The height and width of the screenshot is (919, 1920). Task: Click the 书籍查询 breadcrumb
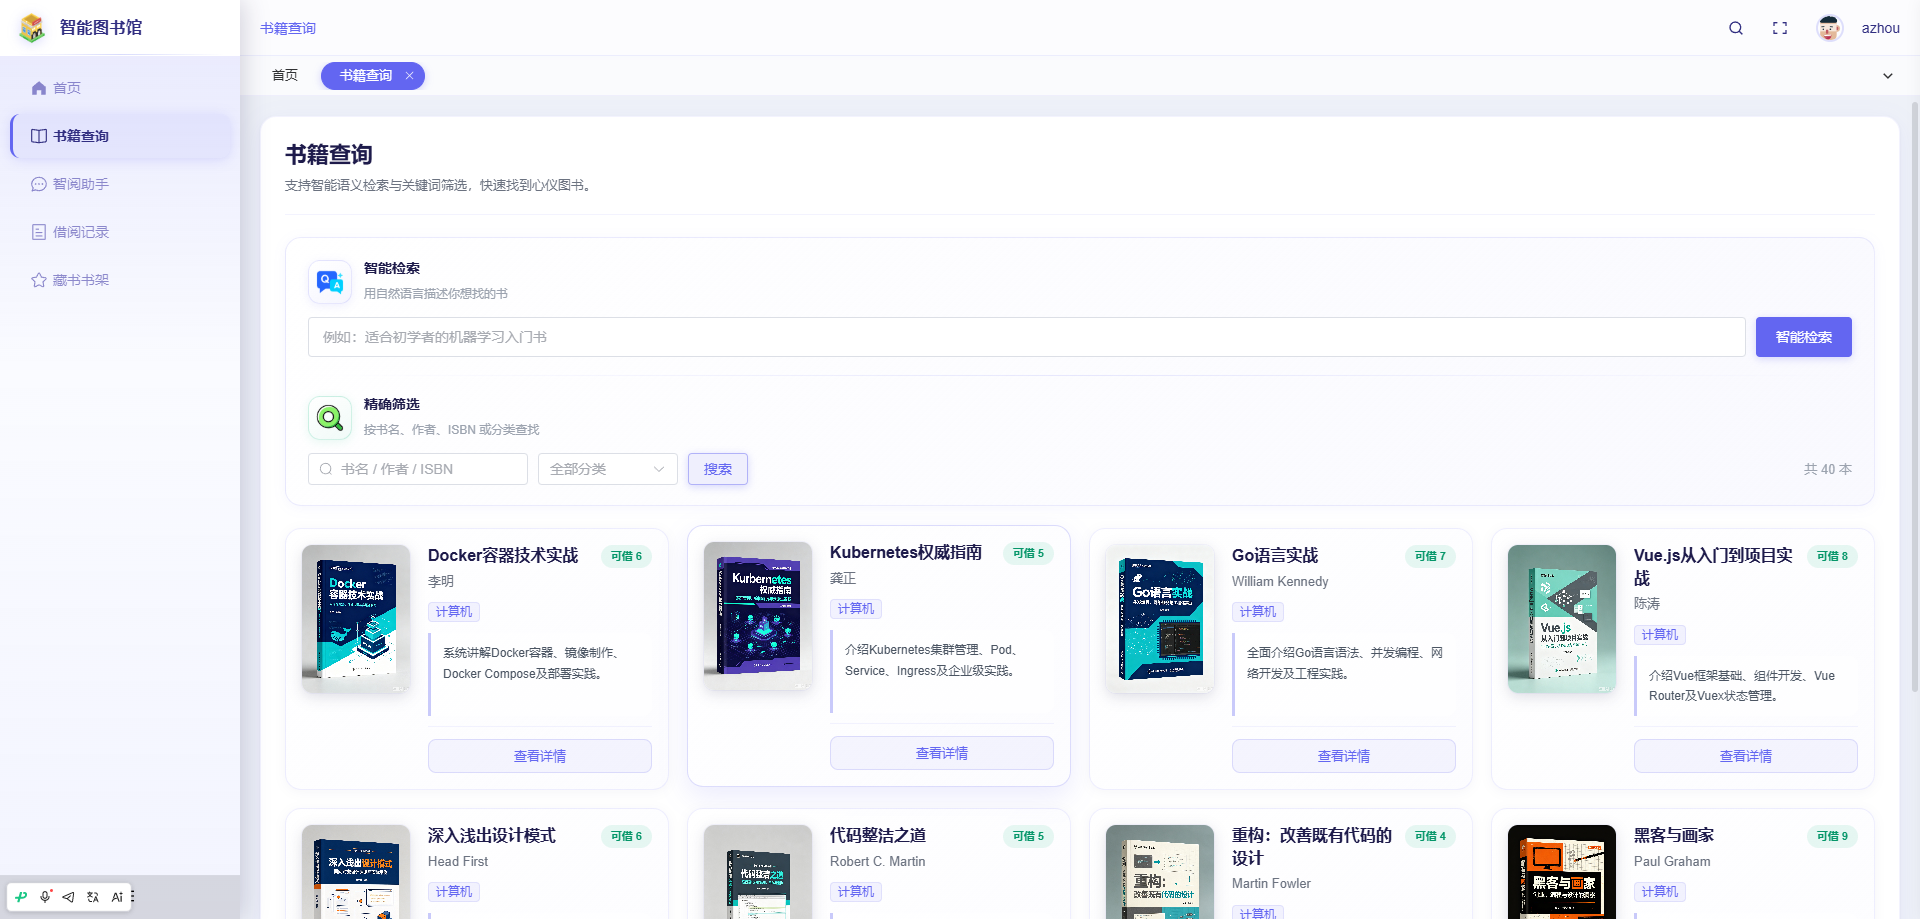[x=288, y=28]
